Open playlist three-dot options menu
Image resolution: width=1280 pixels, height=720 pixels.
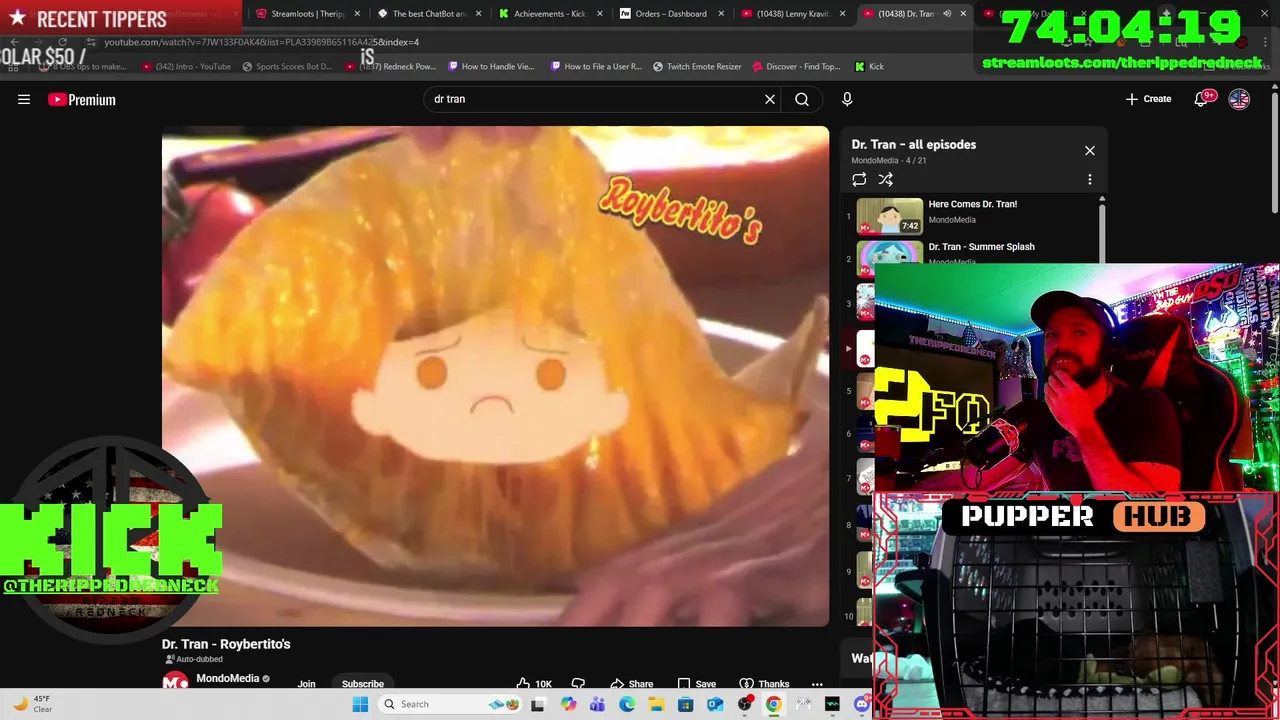click(1090, 180)
